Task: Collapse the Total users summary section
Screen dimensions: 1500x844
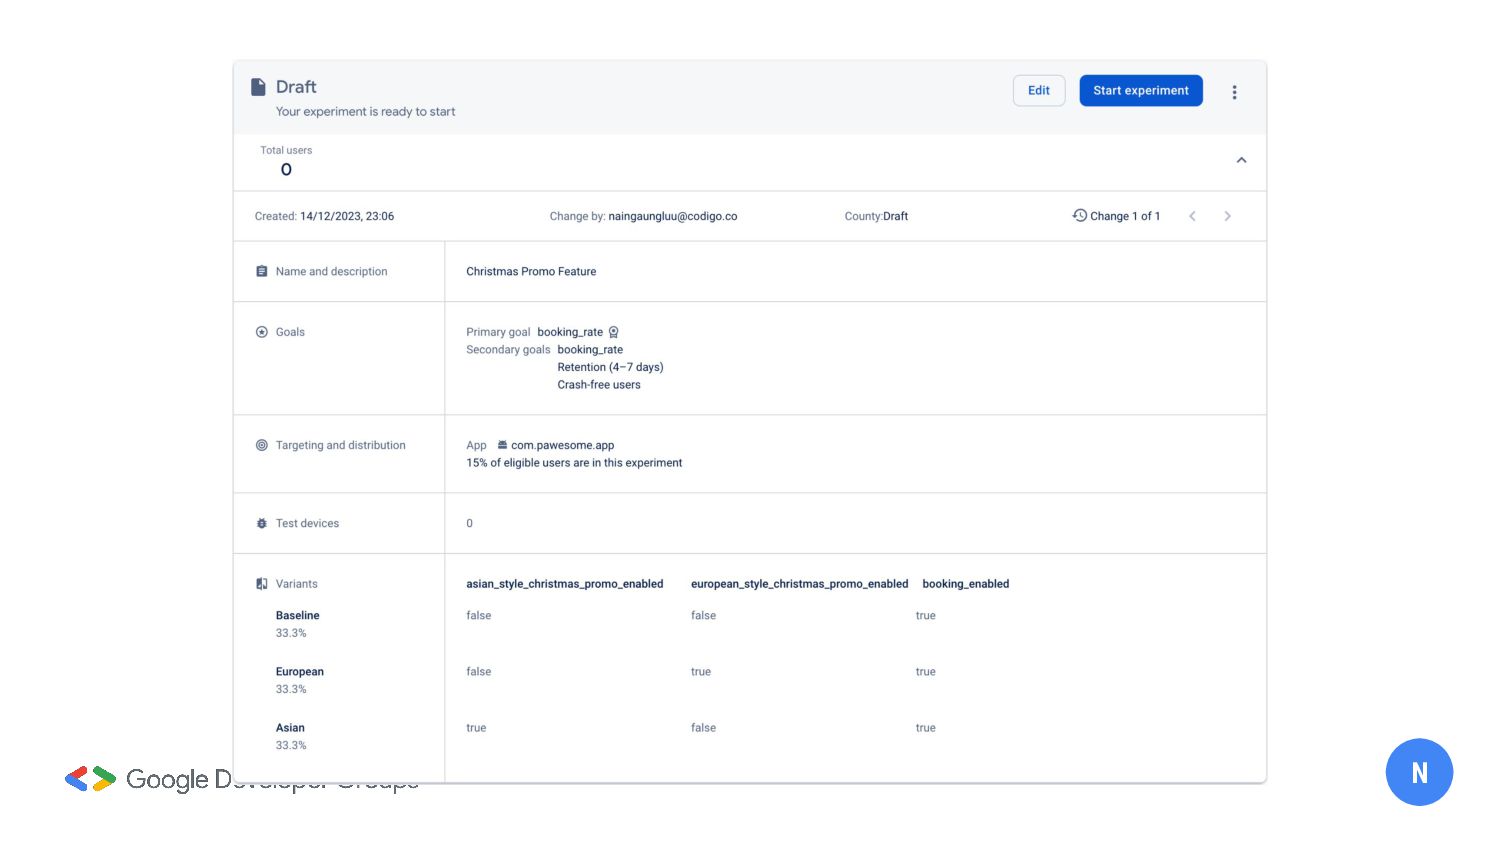Action: pyautogui.click(x=1241, y=161)
